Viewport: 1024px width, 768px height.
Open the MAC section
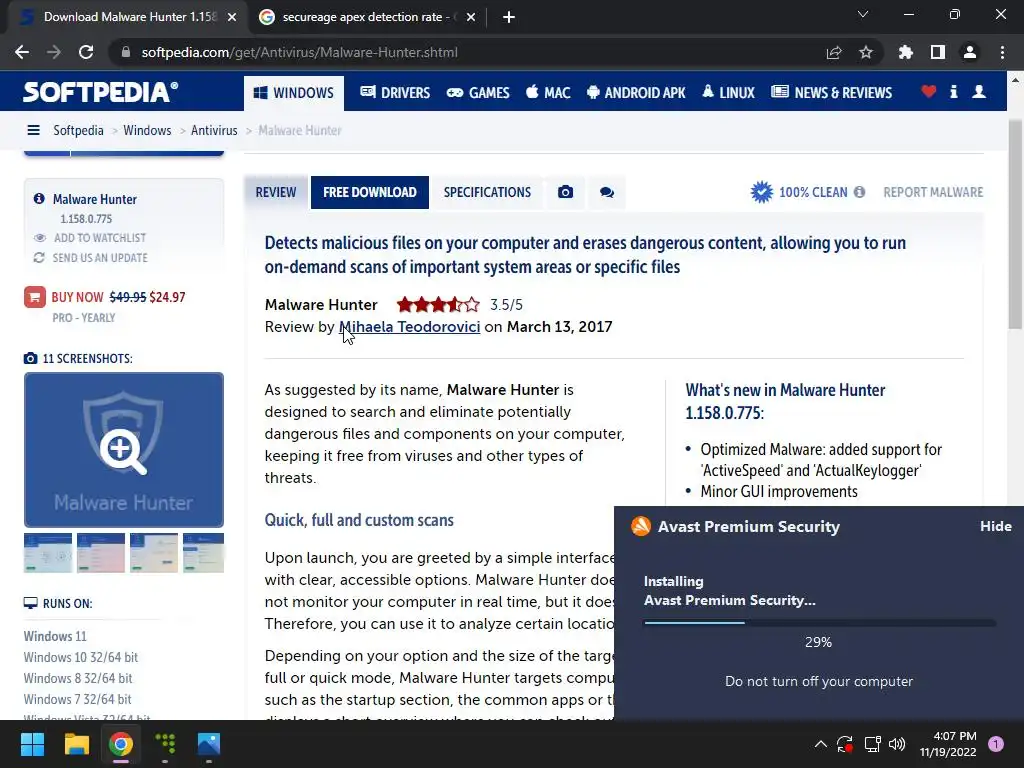(x=548, y=93)
